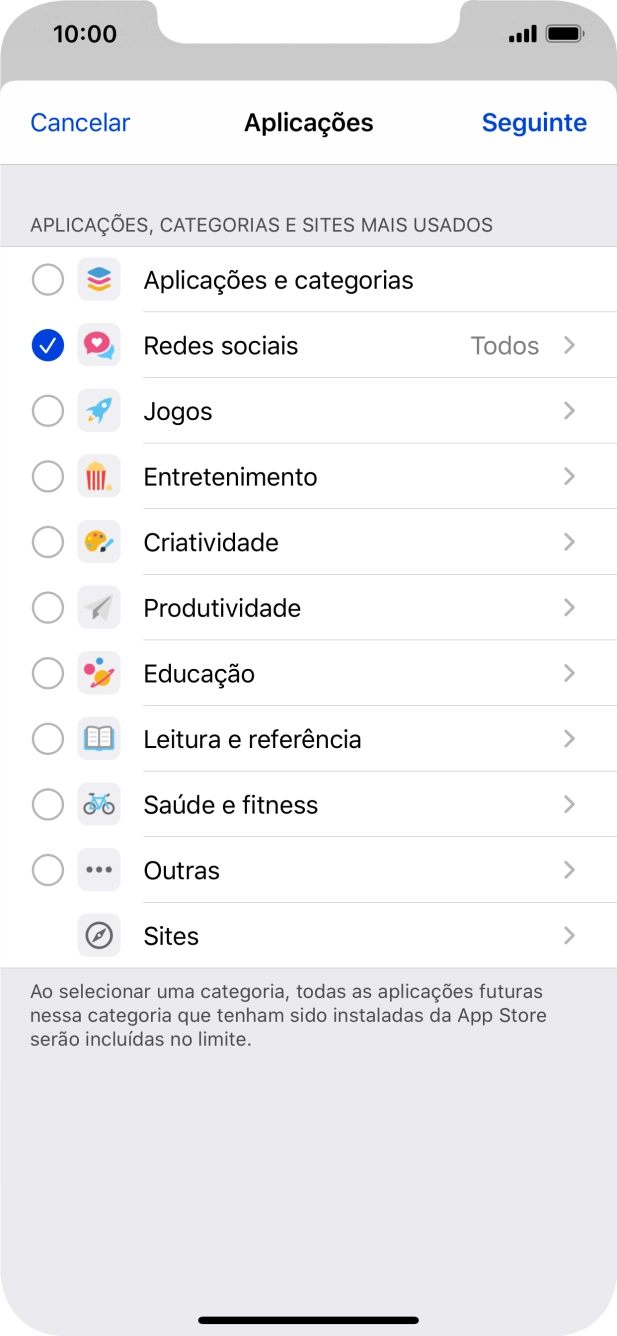617x1336 pixels.
Task: Tap the Sites compass icon
Action: coord(99,936)
